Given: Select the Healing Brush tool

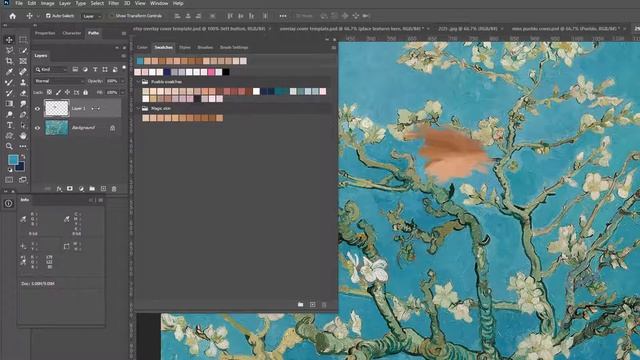Looking at the screenshot, I should tap(23, 71).
